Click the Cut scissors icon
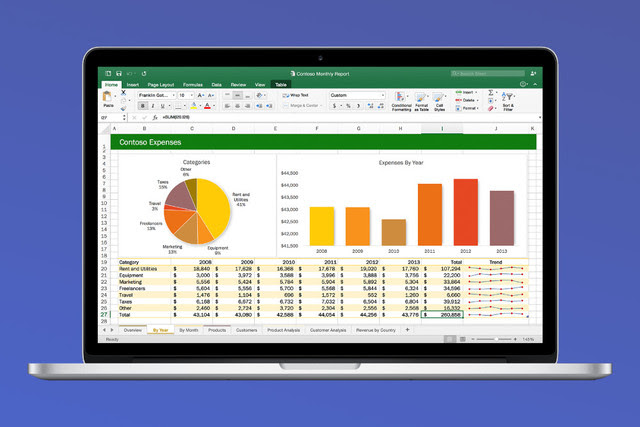The width and height of the screenshot is (640, 427). (123, 93)
